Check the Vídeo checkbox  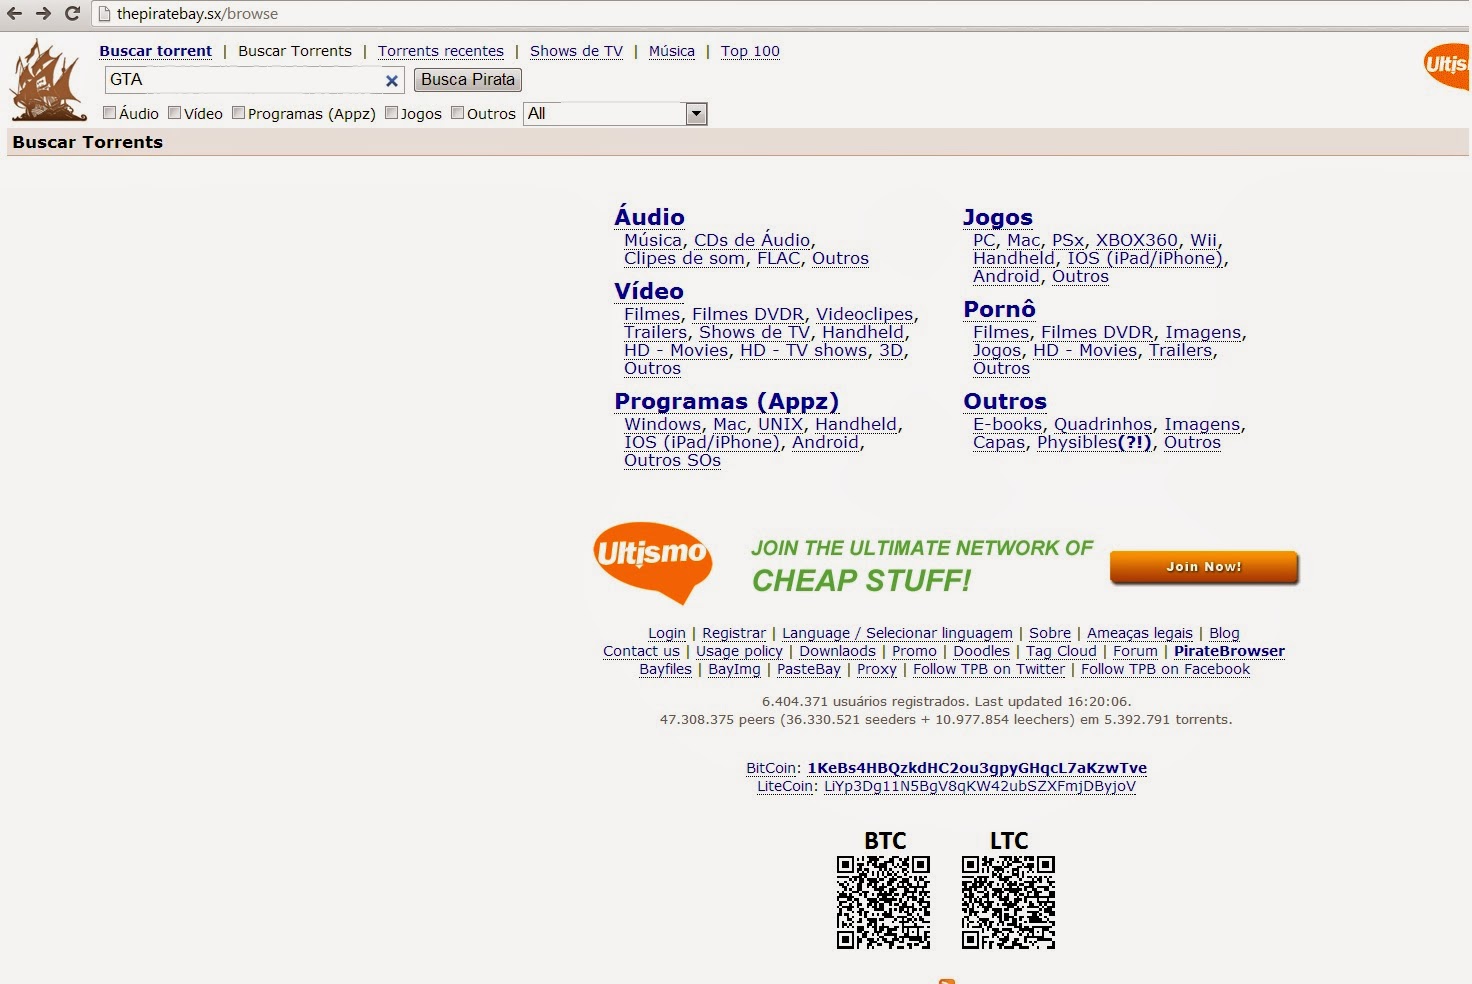click(175, 113)
